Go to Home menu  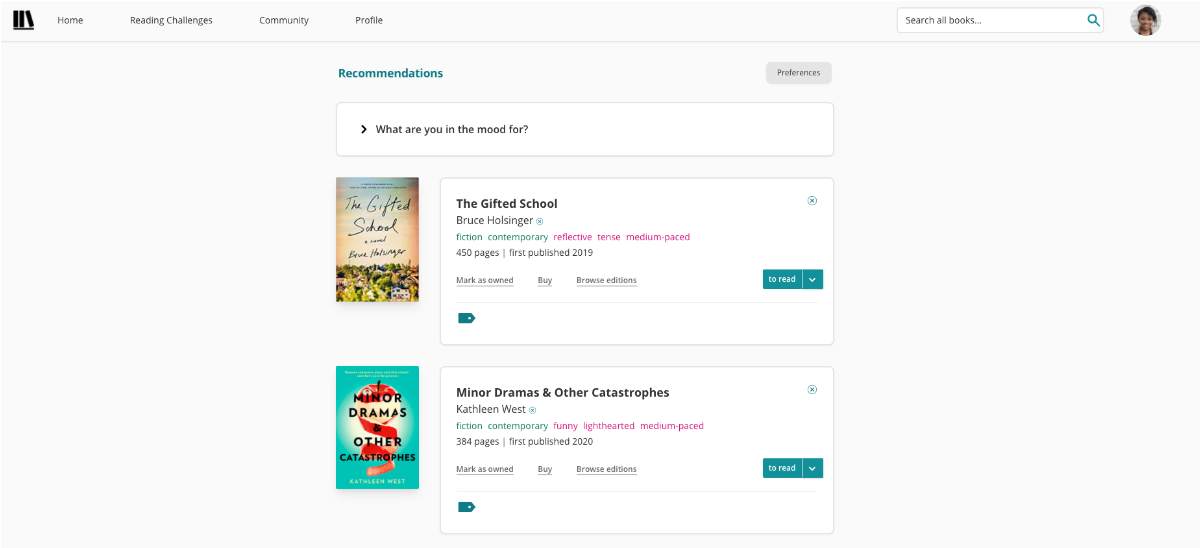tap(70, 20)
